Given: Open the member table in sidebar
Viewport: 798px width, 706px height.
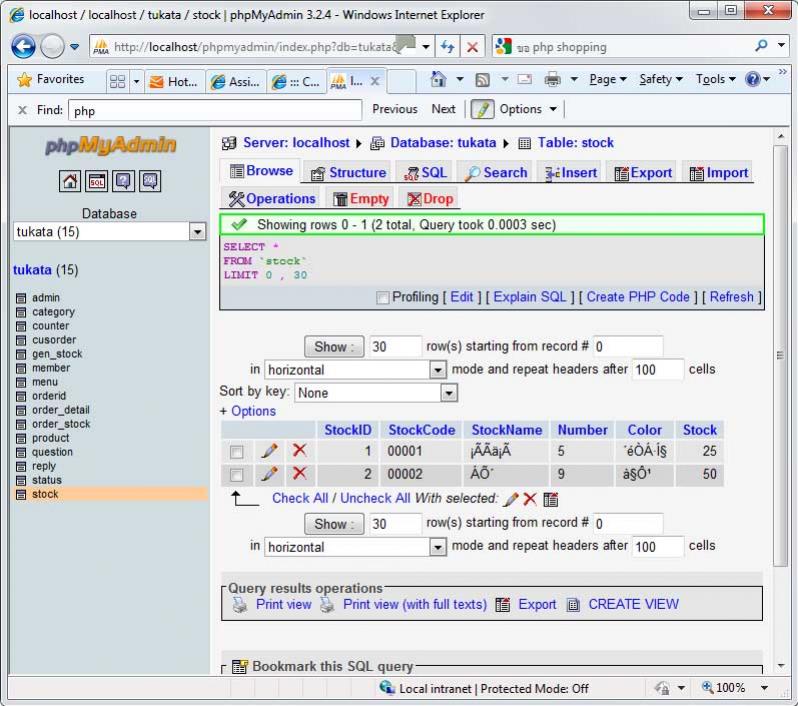Looking at the screenshot, I should pos(51,368).
